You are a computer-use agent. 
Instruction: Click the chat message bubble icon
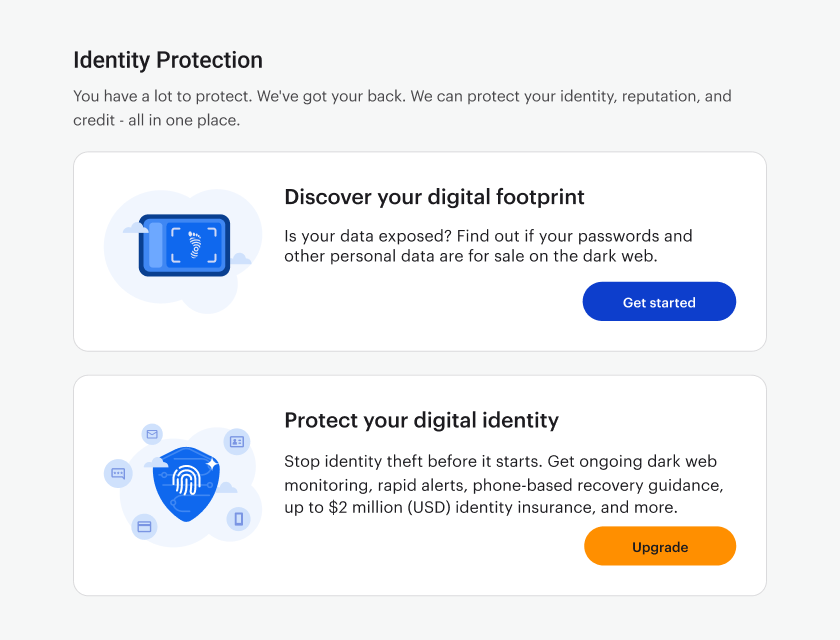pos(118,473)
